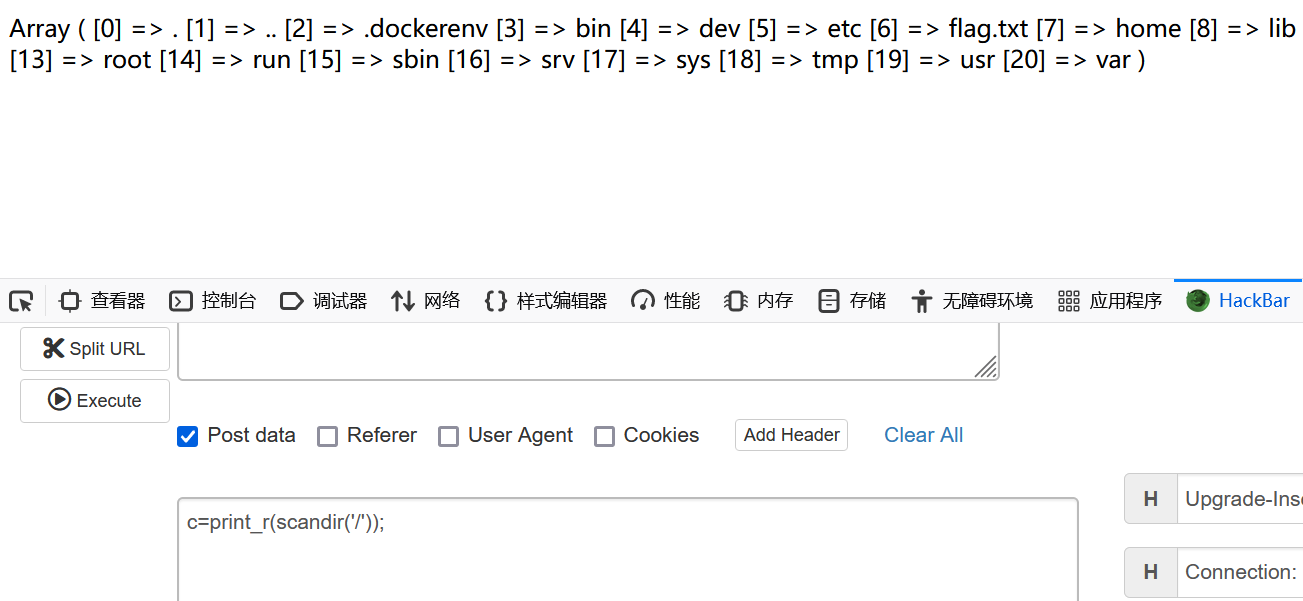Open the Network (网络) panel
The image size is (1303, 601).
[x=425, y=301]
